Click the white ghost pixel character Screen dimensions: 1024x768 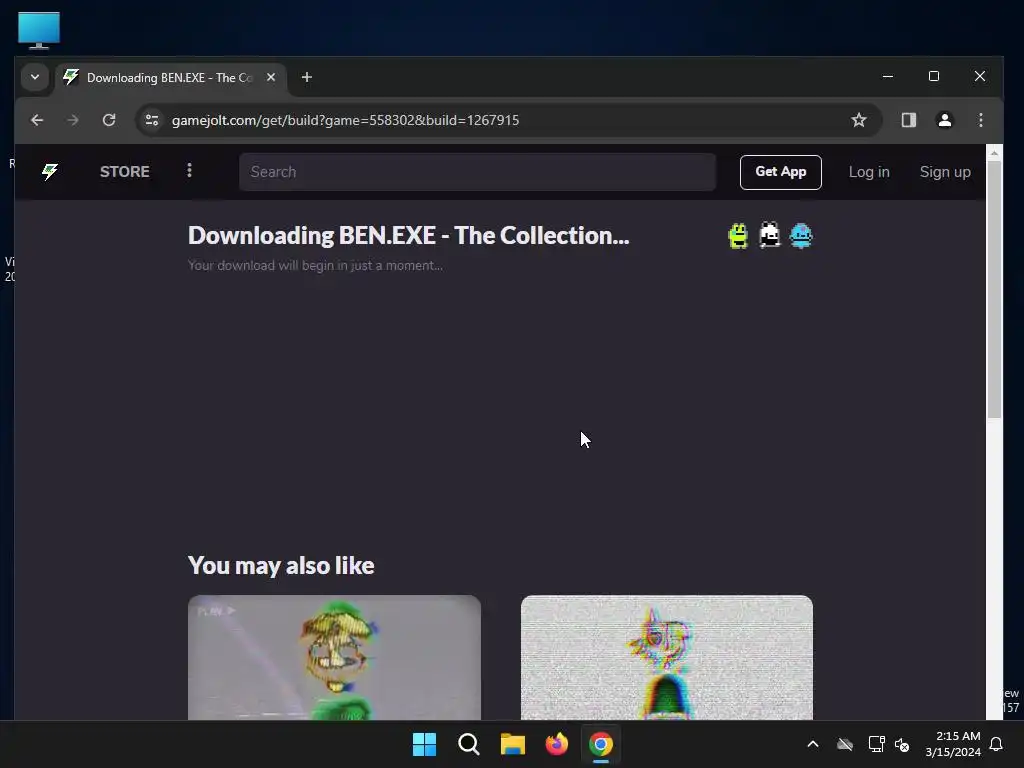click(769, 236)
